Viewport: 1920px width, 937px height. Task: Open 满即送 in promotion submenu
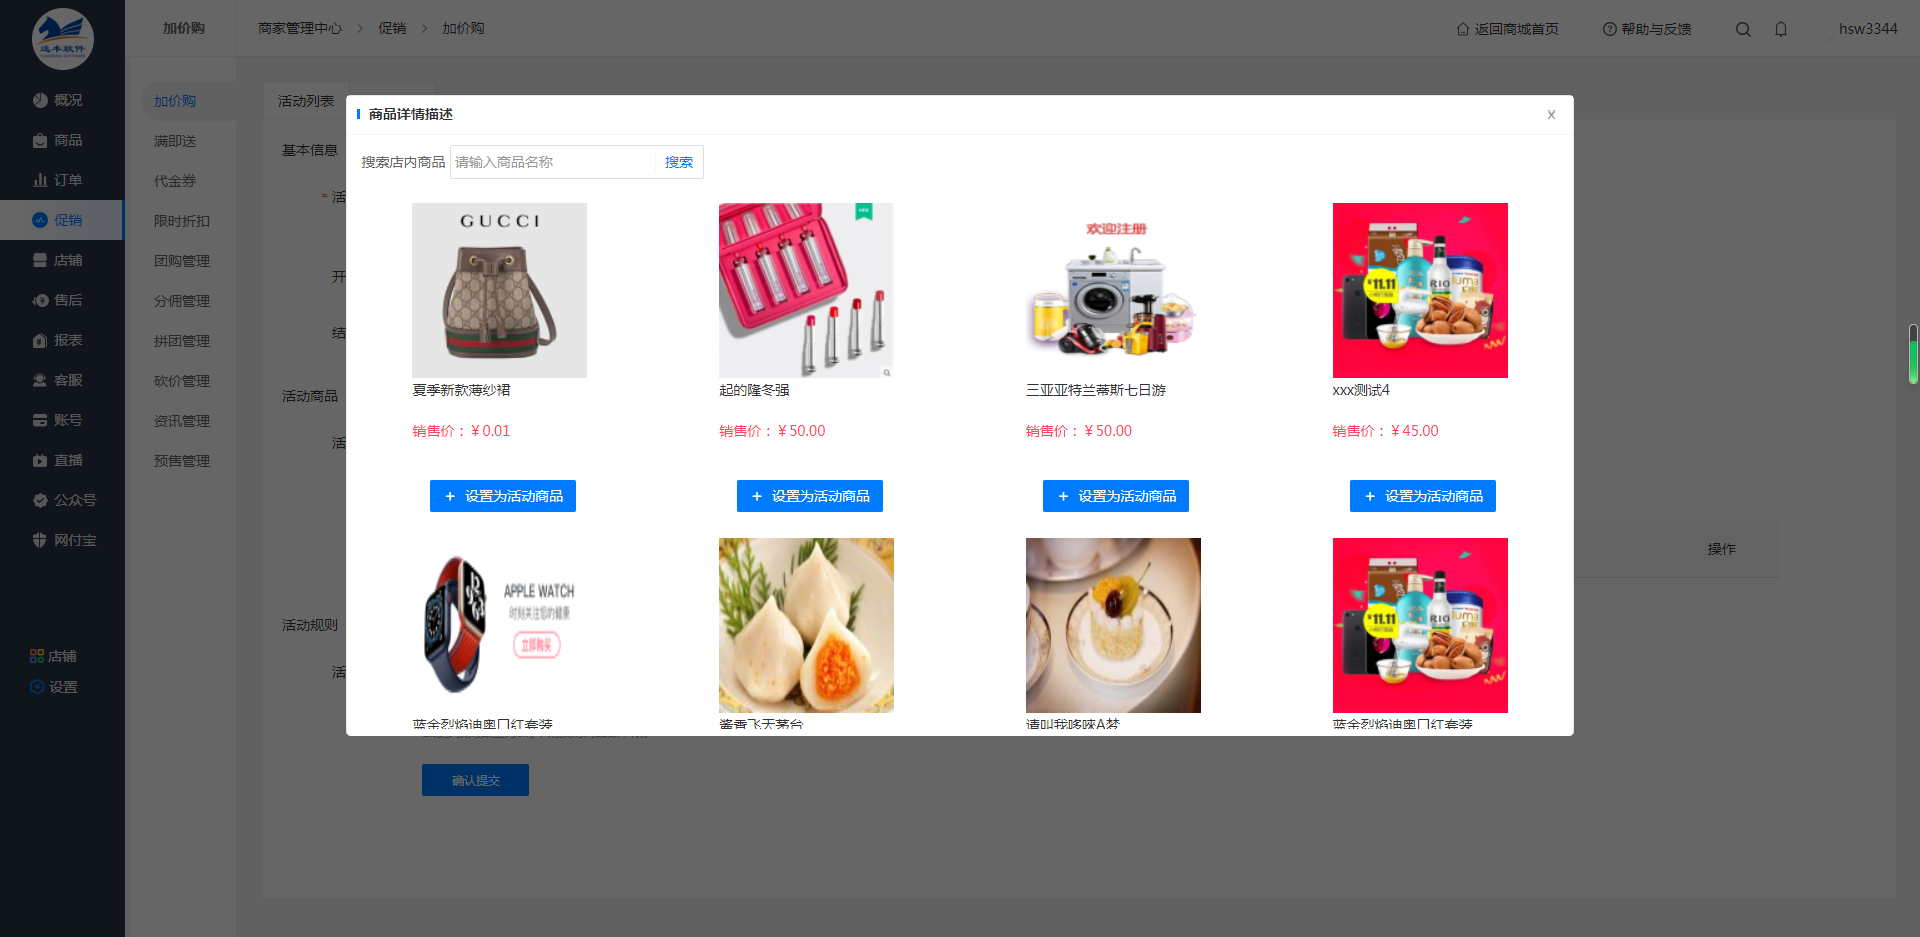point(175,141)
